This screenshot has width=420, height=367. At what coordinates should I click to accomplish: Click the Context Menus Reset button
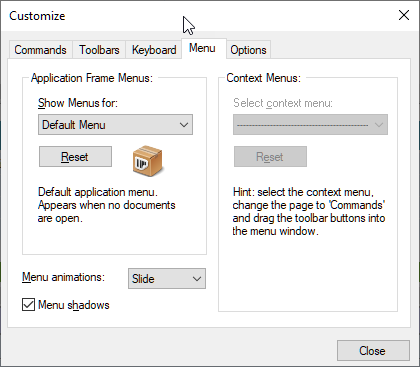click(270, 157)
